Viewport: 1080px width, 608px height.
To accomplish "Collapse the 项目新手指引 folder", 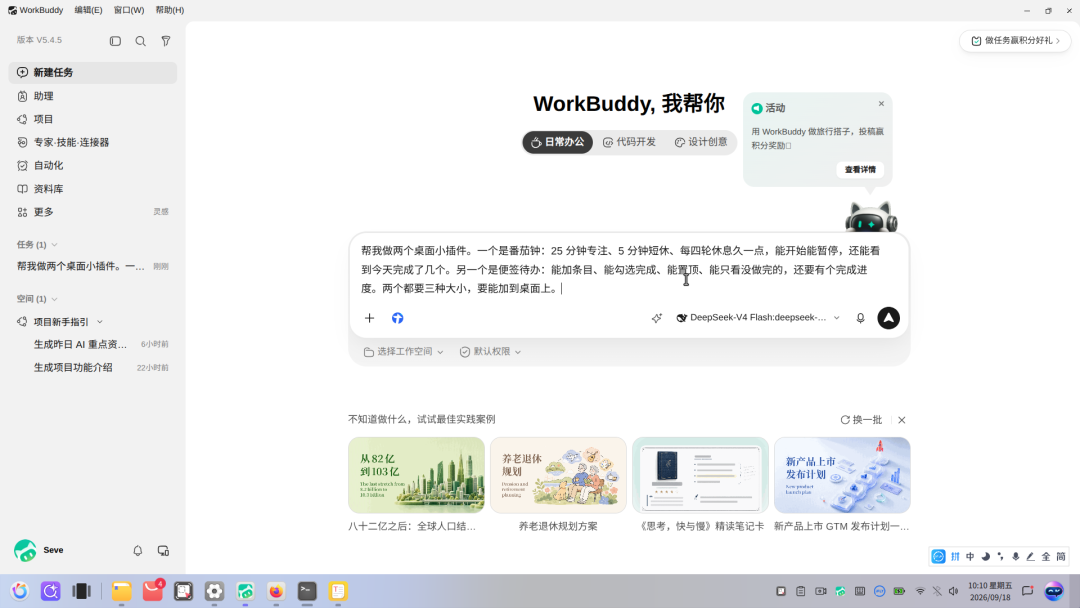I will [x=100, y=322].
